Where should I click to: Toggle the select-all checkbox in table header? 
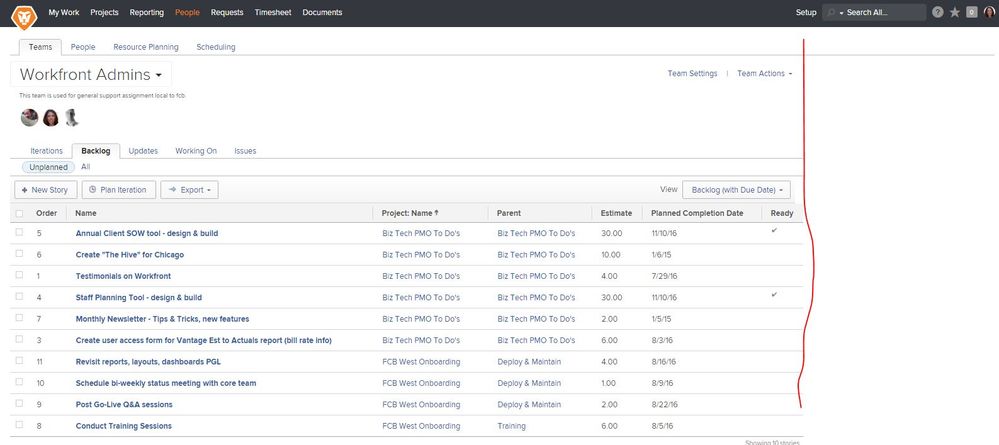(x=19, y=214)
